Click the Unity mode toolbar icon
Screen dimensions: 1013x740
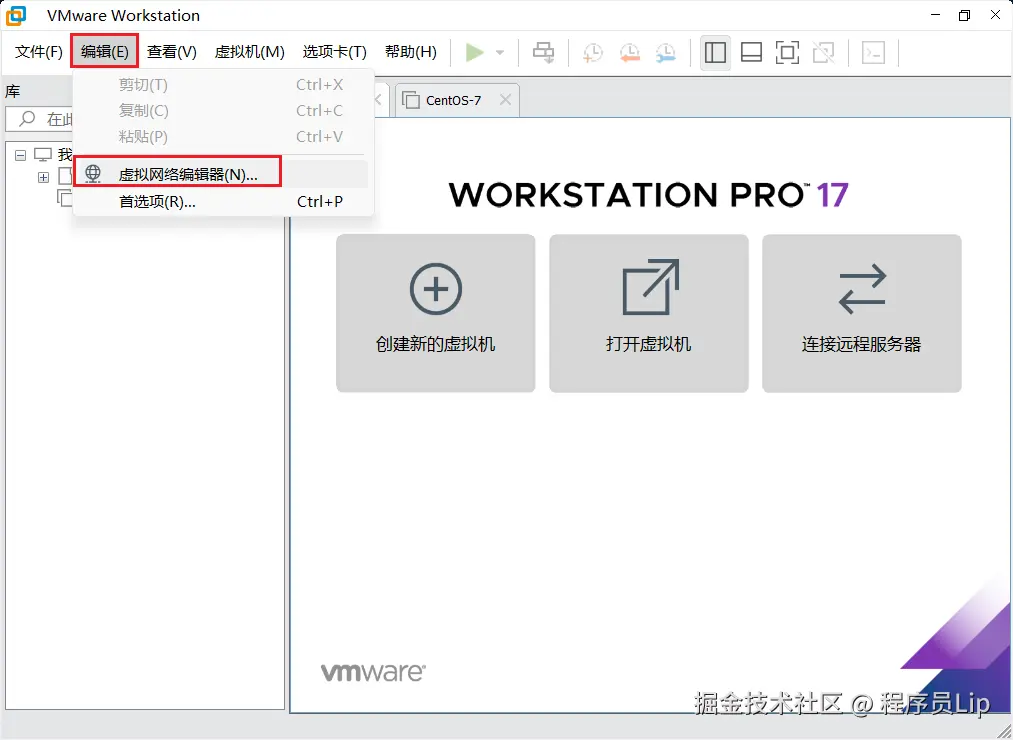point(823,52)
